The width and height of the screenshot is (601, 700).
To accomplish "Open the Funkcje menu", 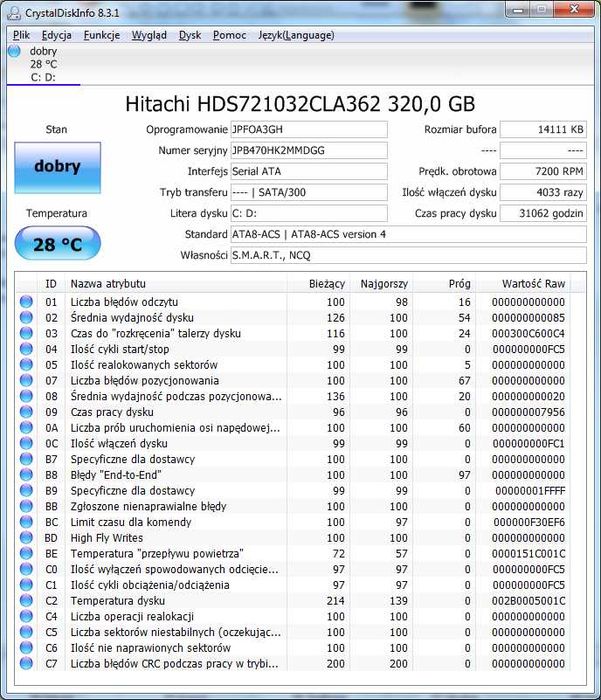I will point(102,35).
